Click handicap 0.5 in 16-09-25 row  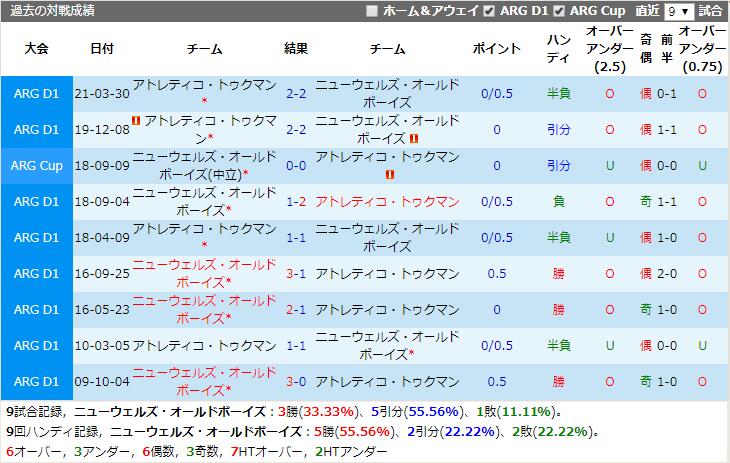click(497, 273)
